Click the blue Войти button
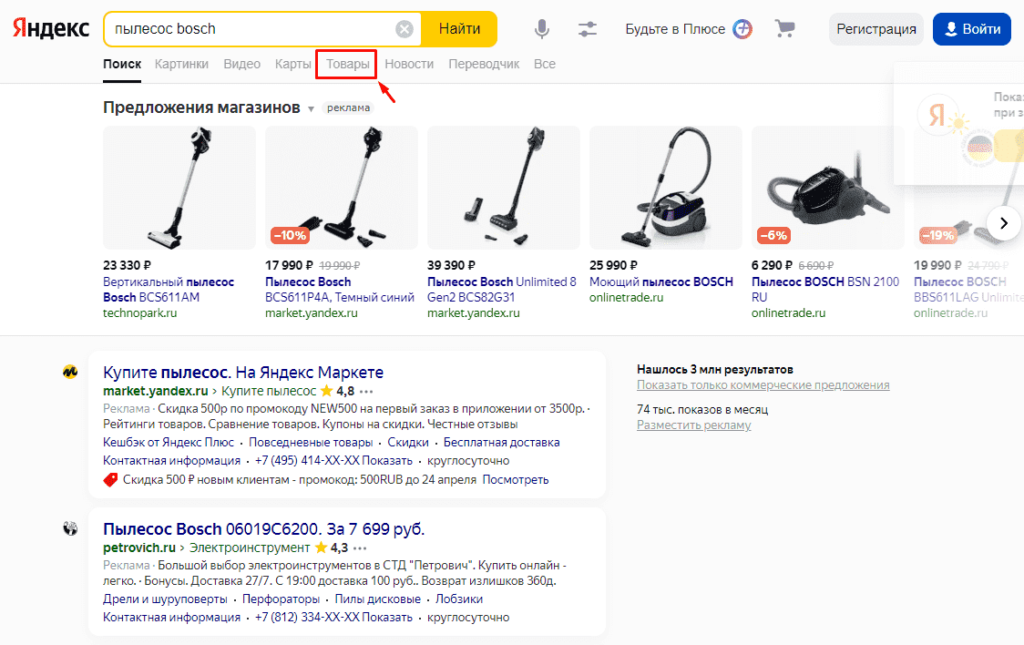The width and height of the screenshot is (1024, 645). [972, 29]
